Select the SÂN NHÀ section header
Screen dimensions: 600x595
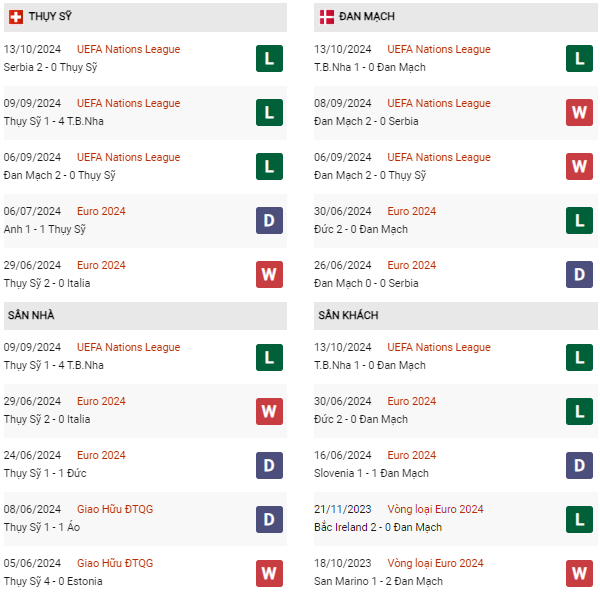[x=145, y=316]
